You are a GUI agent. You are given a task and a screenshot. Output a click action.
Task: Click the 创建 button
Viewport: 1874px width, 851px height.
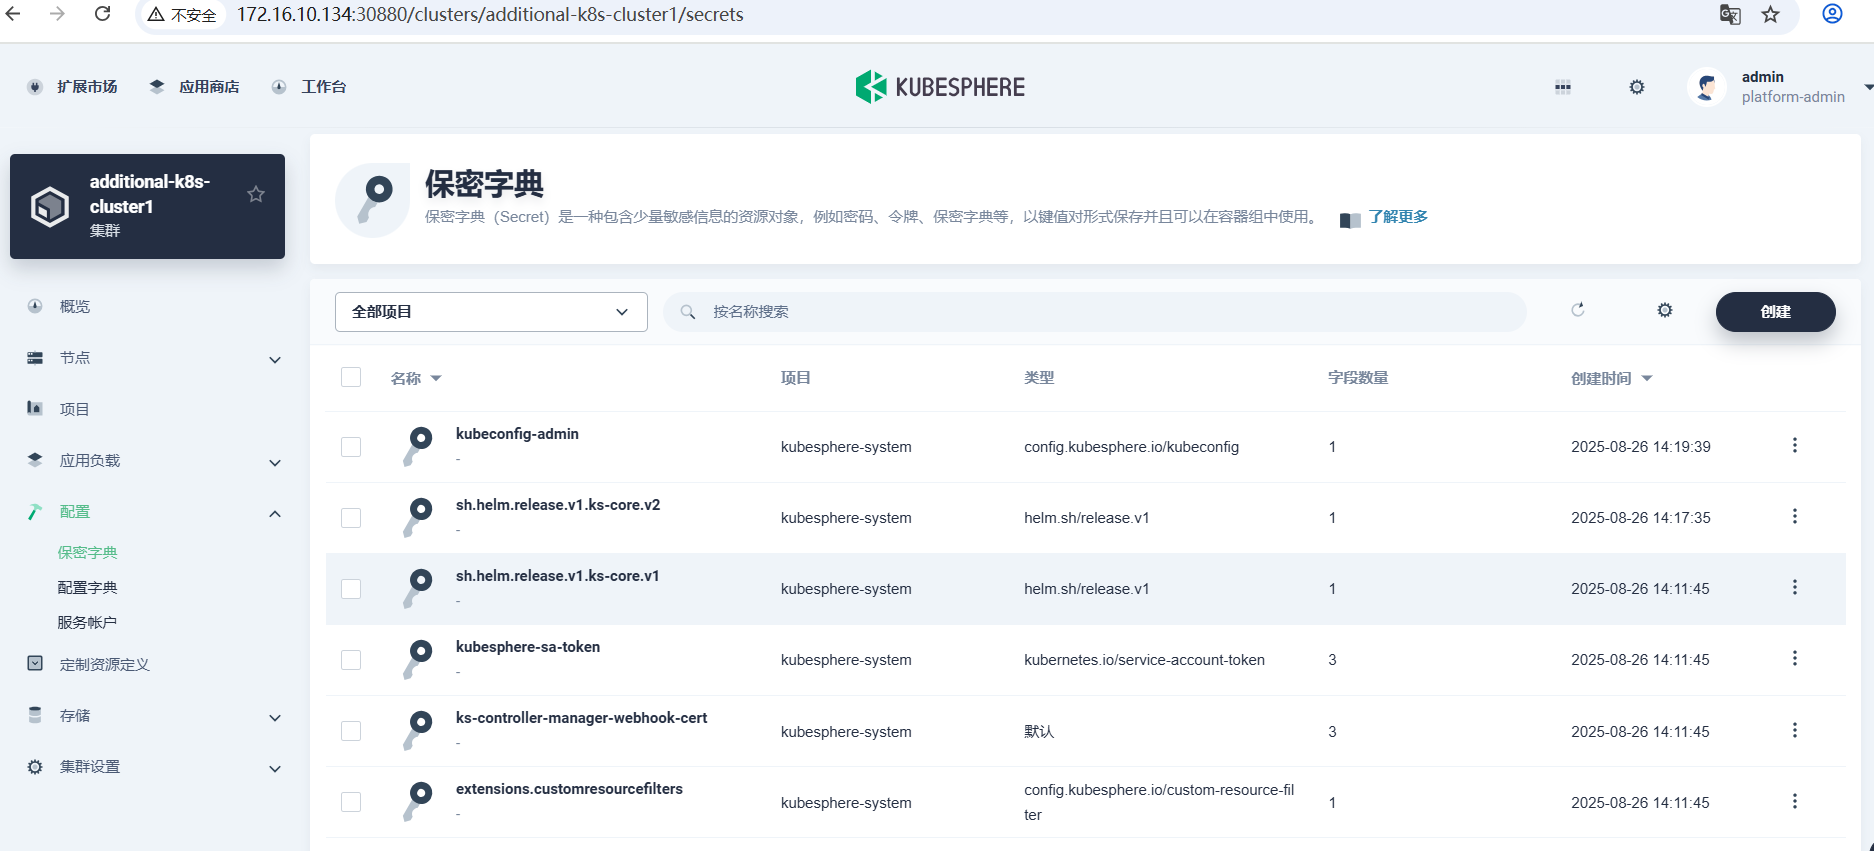1776,312
